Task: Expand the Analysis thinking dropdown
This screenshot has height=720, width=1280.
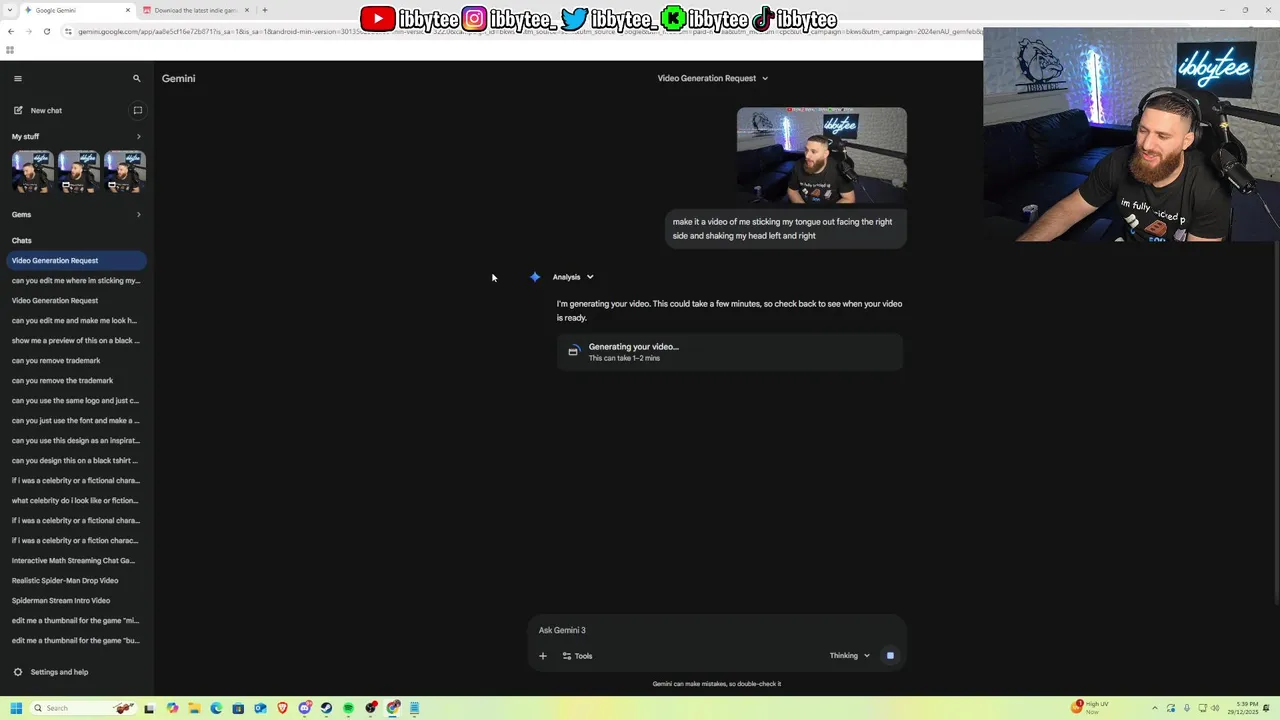Action: pyautogui.click(x=590, y=277)
